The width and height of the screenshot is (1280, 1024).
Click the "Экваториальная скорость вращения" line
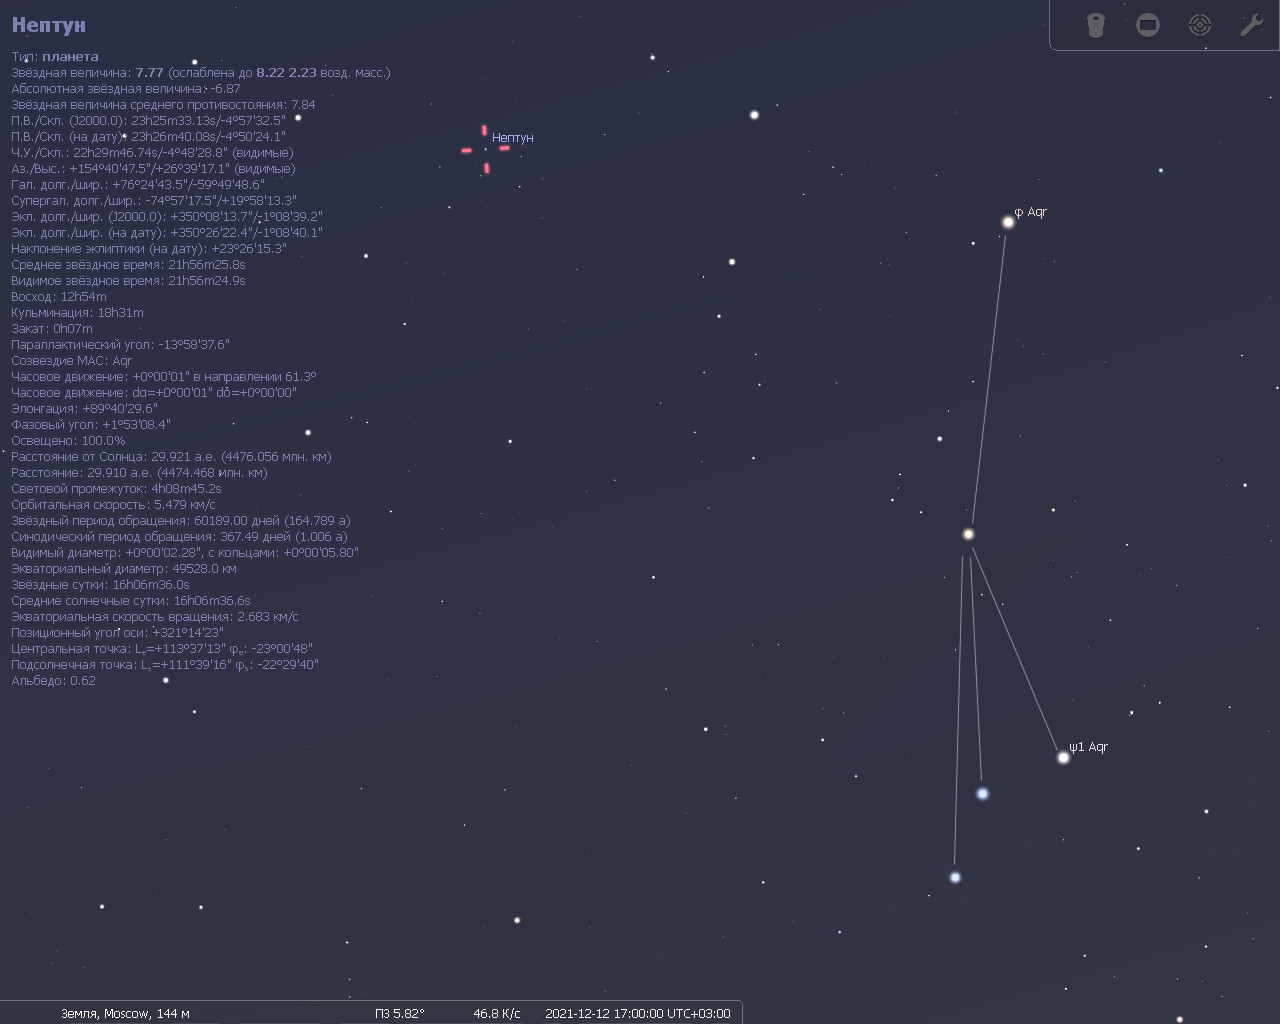click(155, 617)
